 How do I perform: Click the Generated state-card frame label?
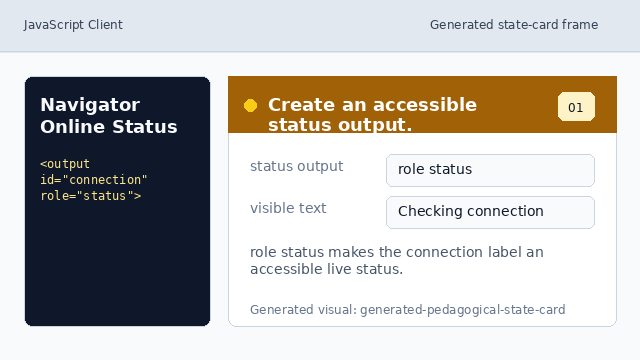(514, 25)
